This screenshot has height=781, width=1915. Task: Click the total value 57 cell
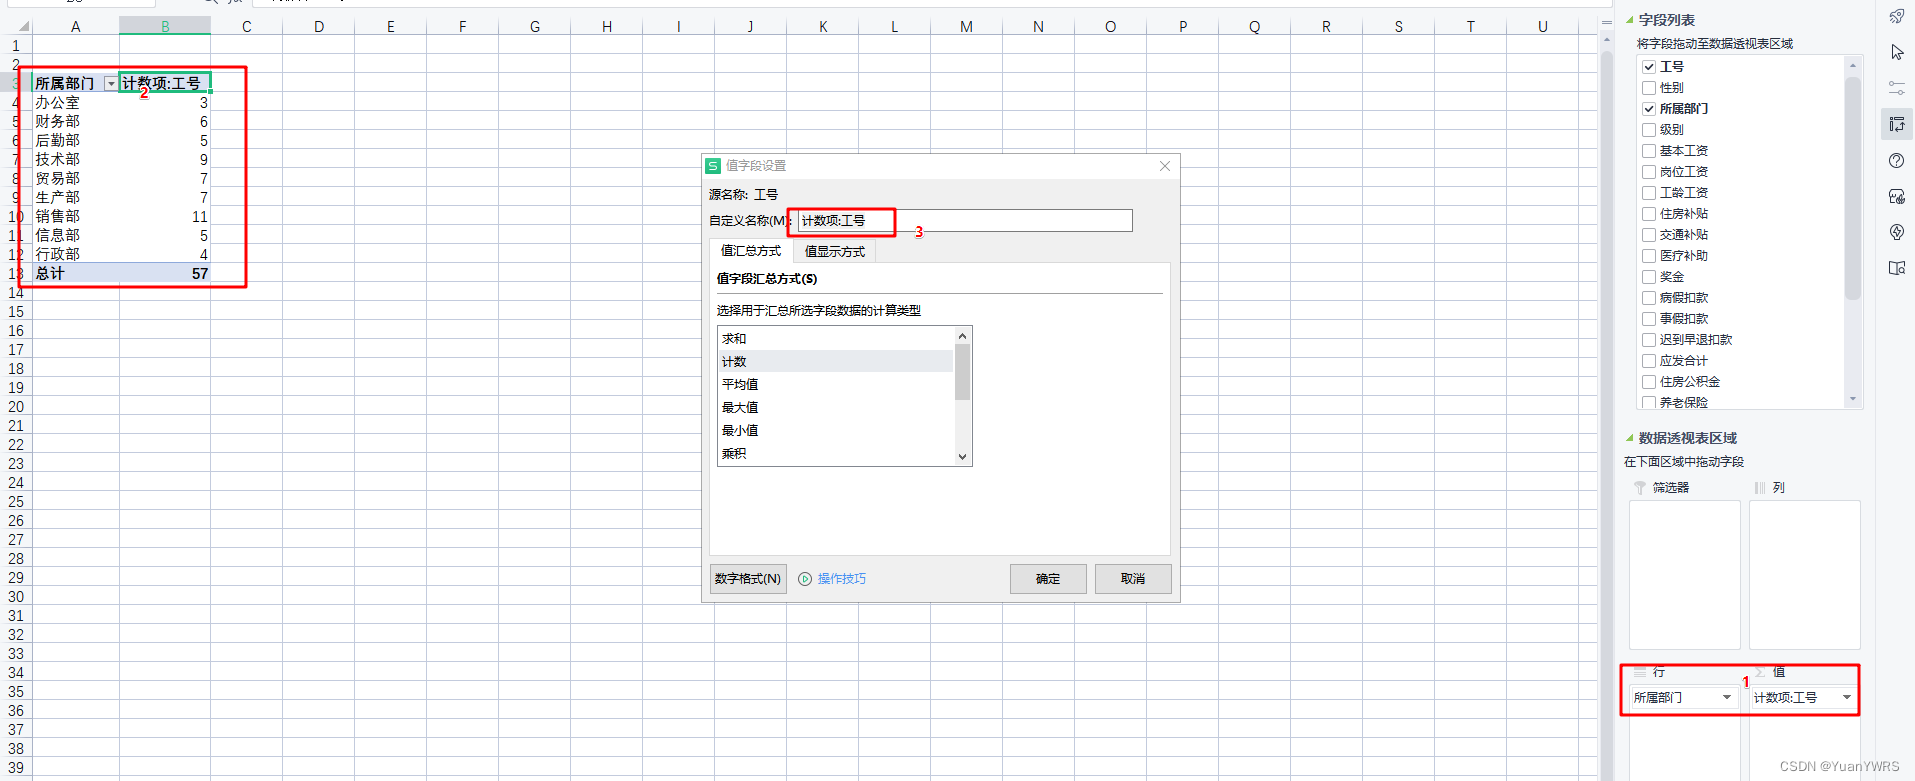click(165, 274)
